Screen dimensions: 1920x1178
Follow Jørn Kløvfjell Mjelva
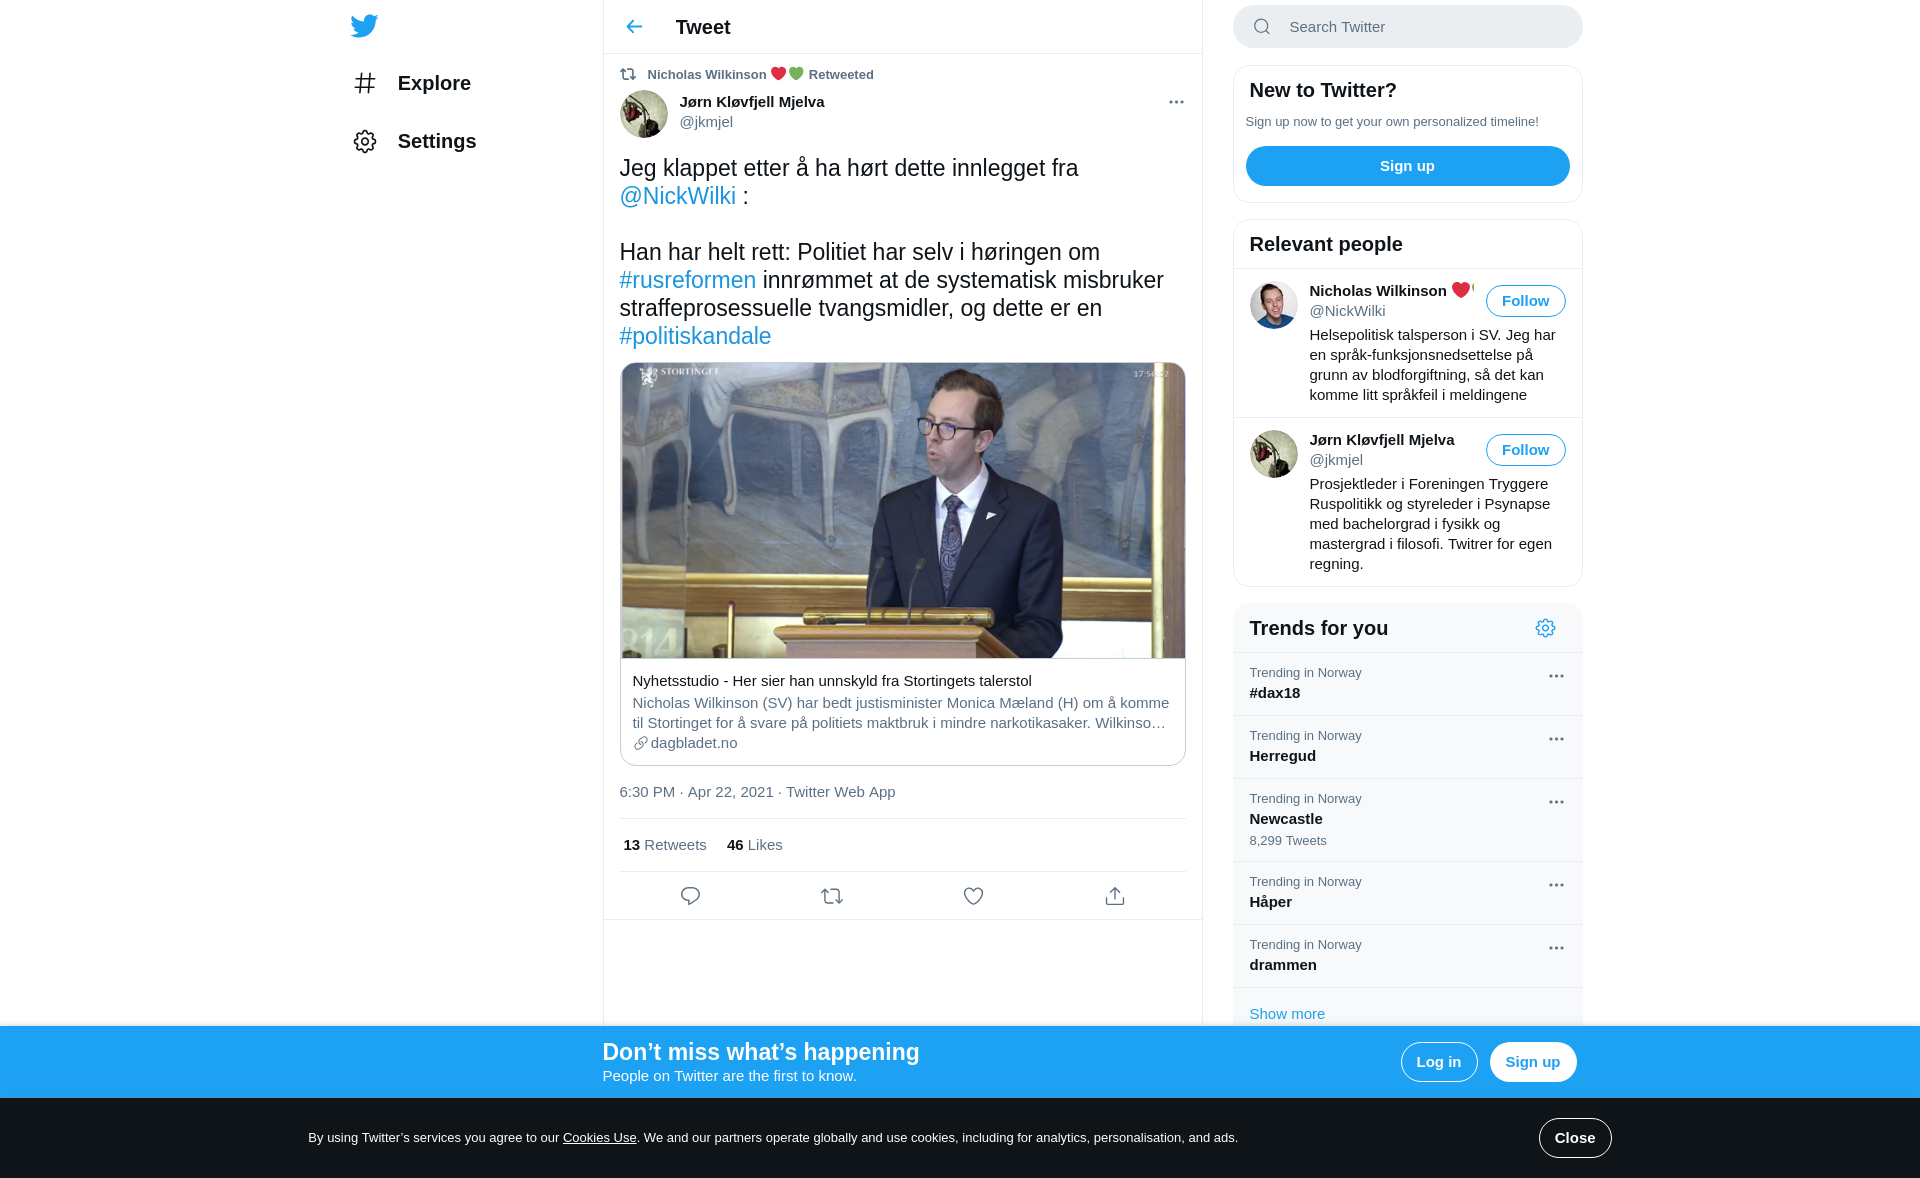click(x=1525, y=450)
